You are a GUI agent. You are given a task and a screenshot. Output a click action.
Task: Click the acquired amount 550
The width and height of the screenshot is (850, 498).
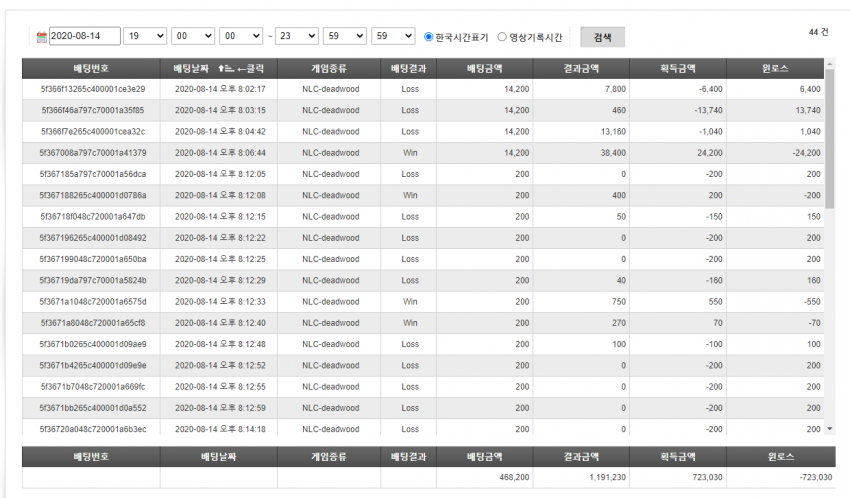pos(716,302)
